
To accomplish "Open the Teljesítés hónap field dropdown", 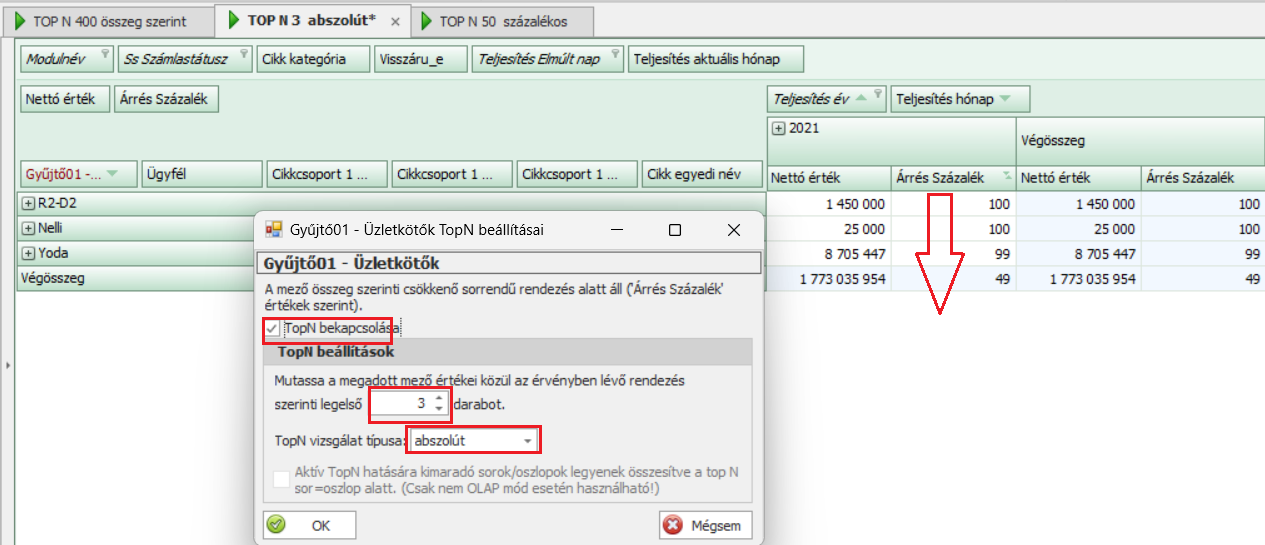I will [1005, 99].
